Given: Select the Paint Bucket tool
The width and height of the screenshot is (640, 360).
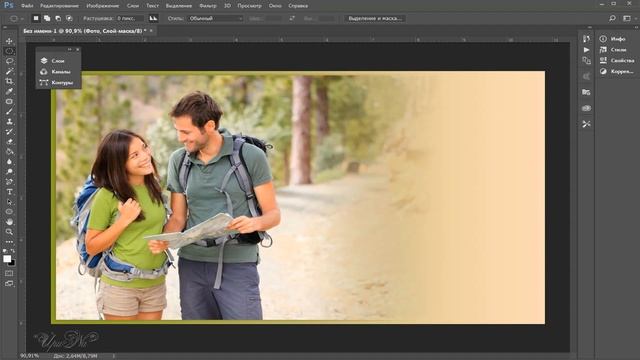Looking at the screenshot, I should pos(9,151).
